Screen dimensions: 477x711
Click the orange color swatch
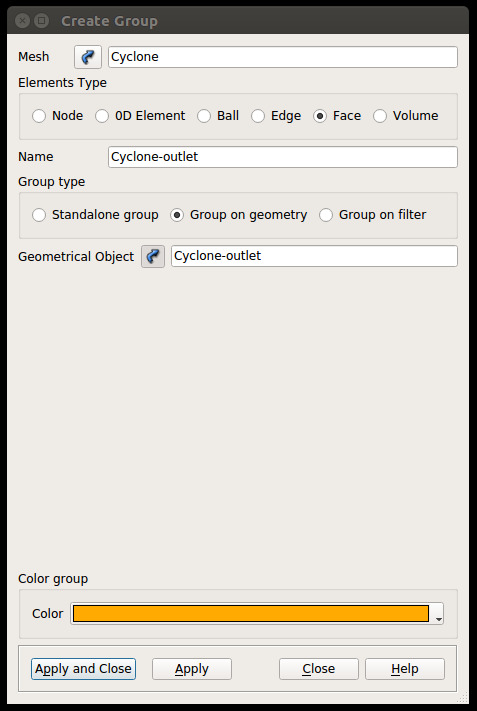pos(251,614)
